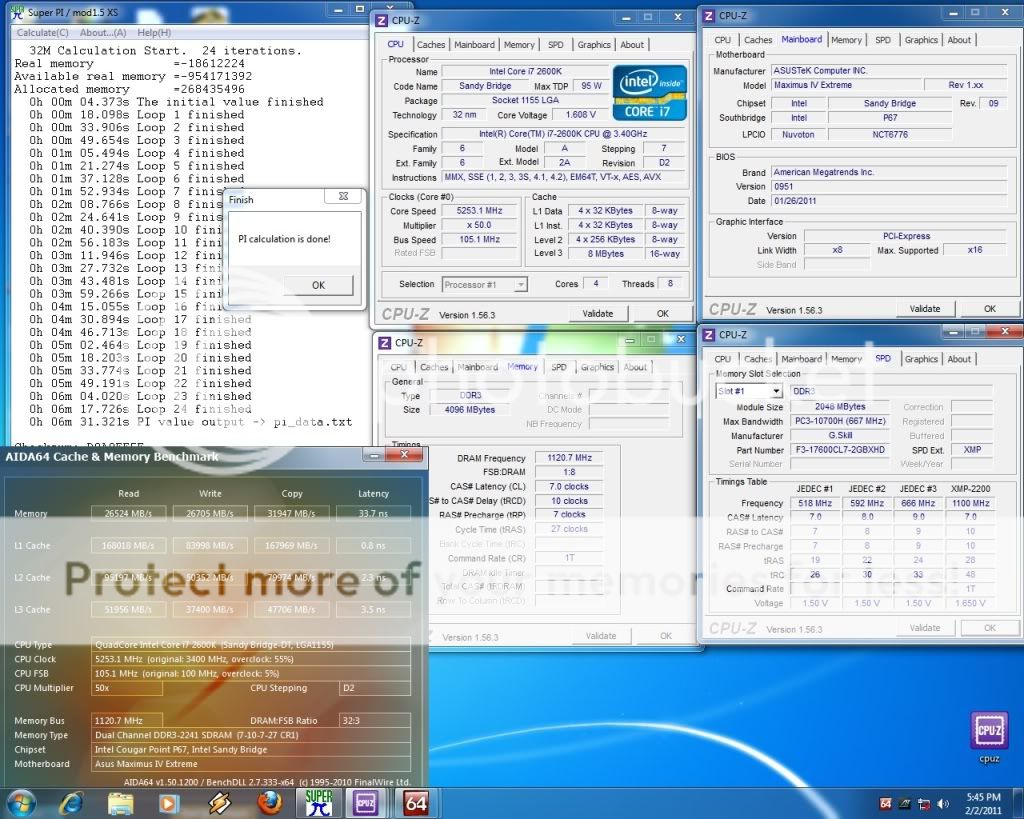Switch to Super PI taskbar button
The image size is (1024, 819).
(x=319, y=802)
